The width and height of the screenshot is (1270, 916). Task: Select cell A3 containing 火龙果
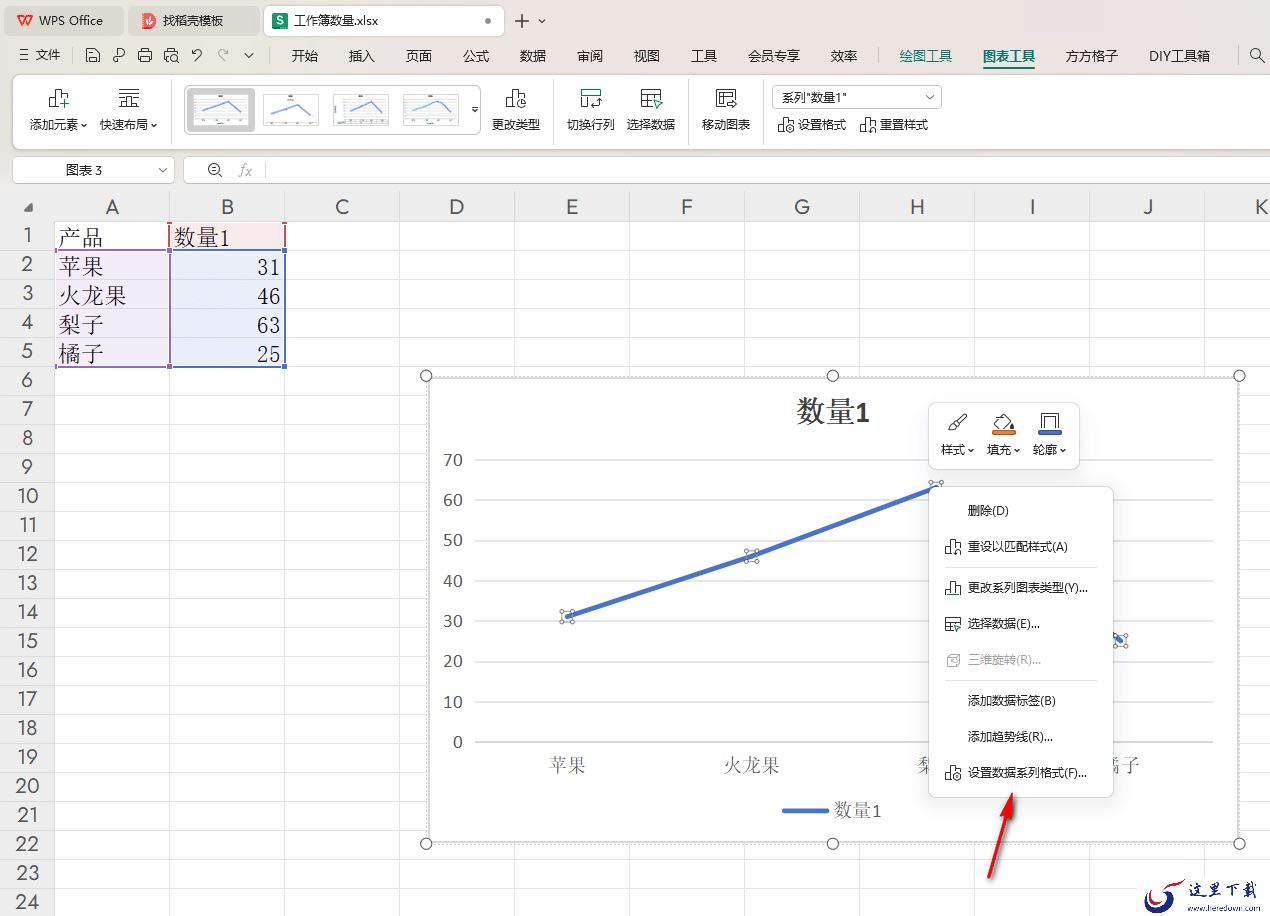click(112, 296)
